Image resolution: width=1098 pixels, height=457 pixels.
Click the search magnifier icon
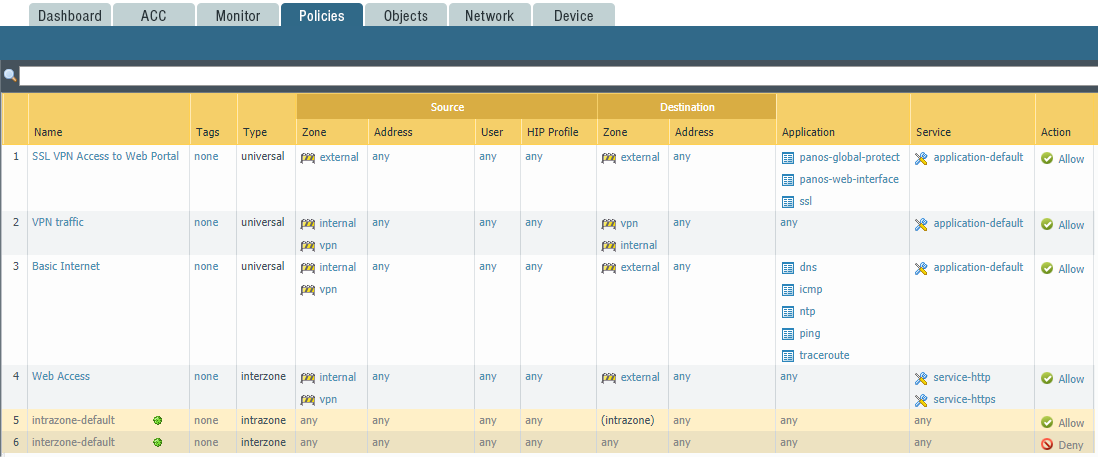coord(10,75)
